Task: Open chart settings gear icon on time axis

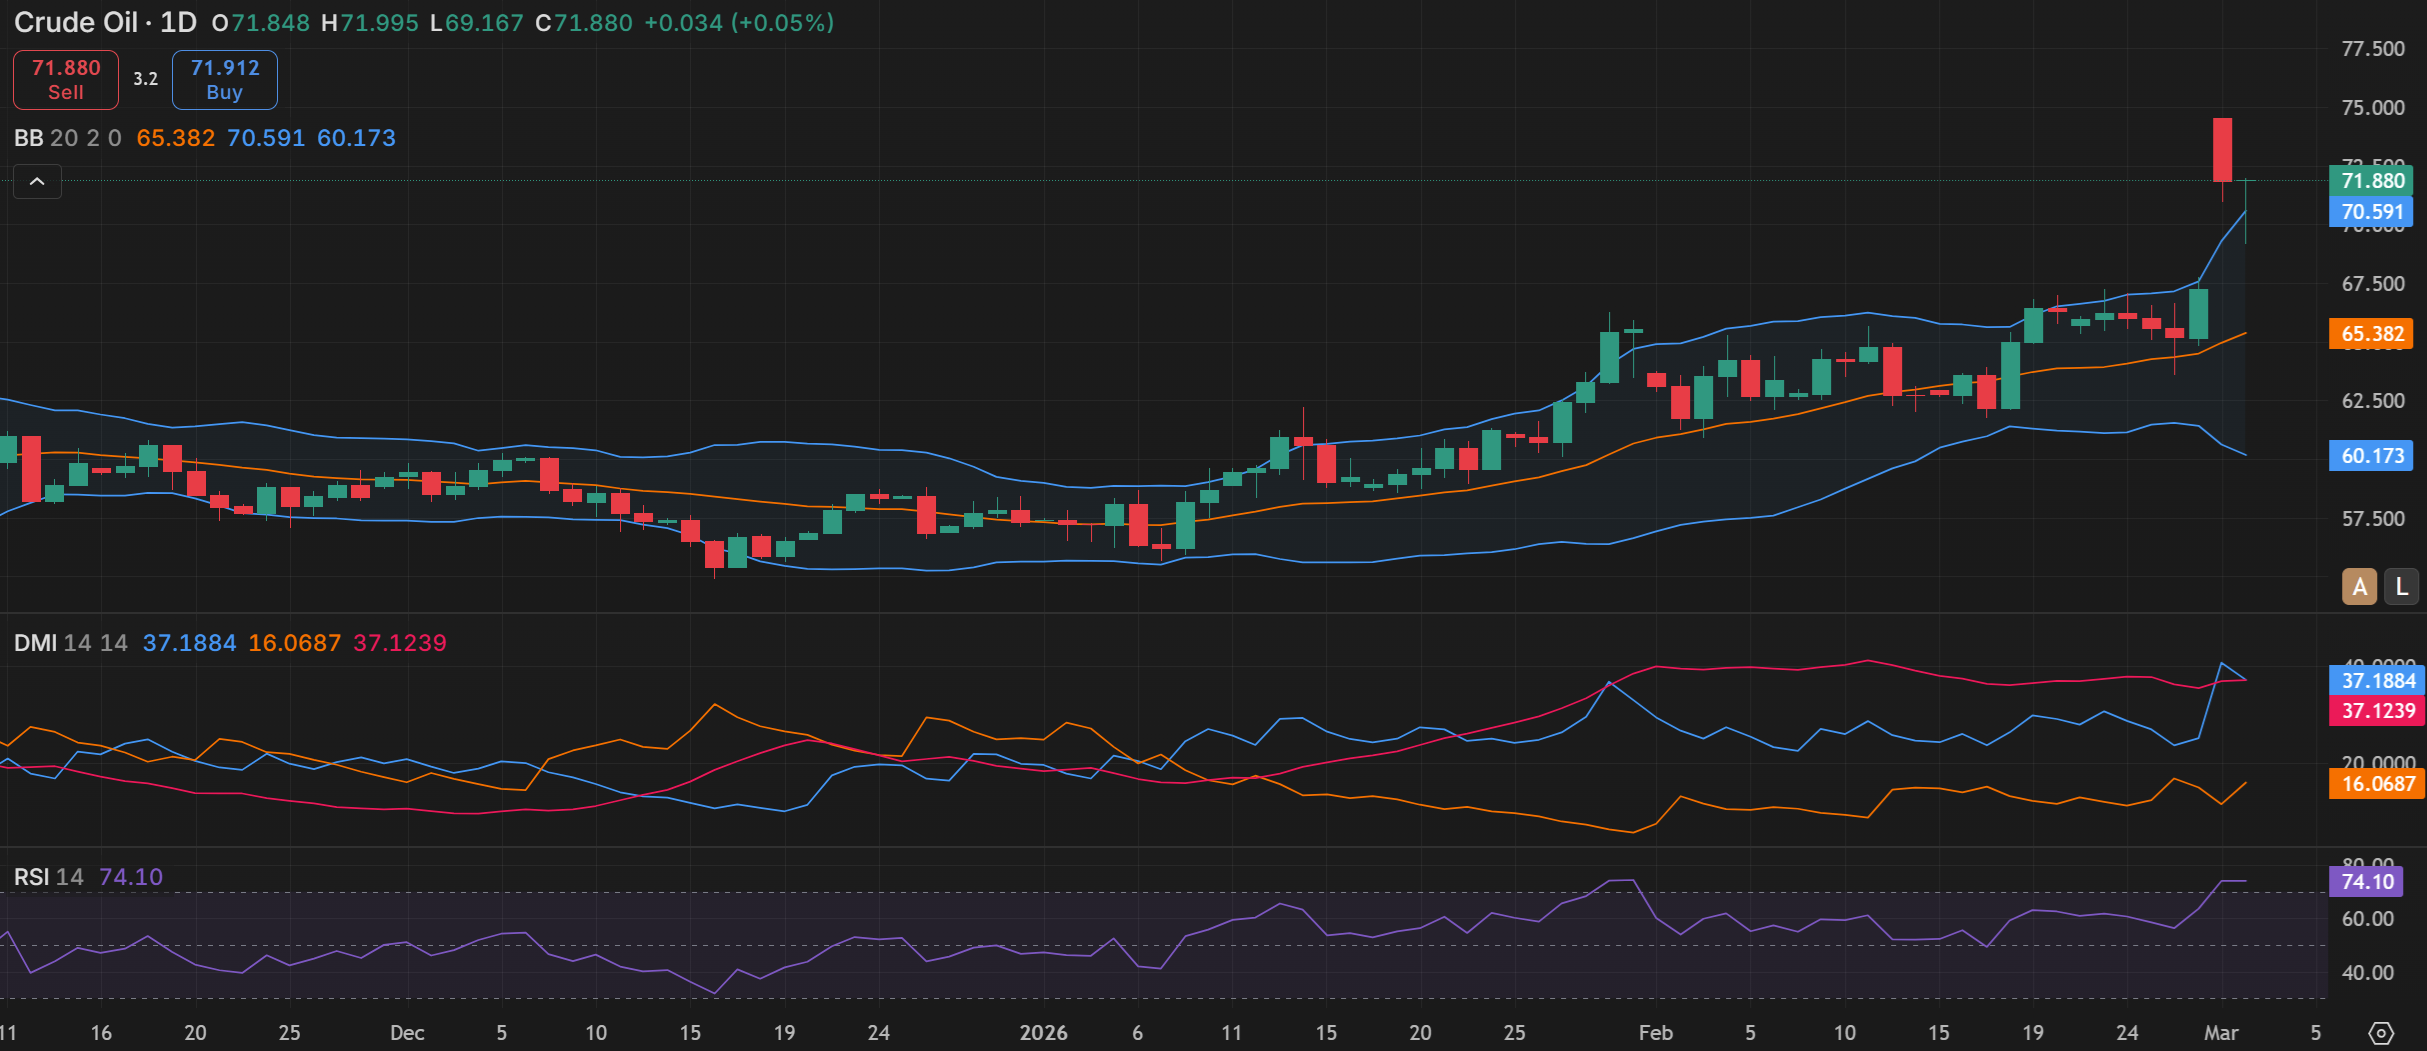Action: (x=2381, y=1032)
